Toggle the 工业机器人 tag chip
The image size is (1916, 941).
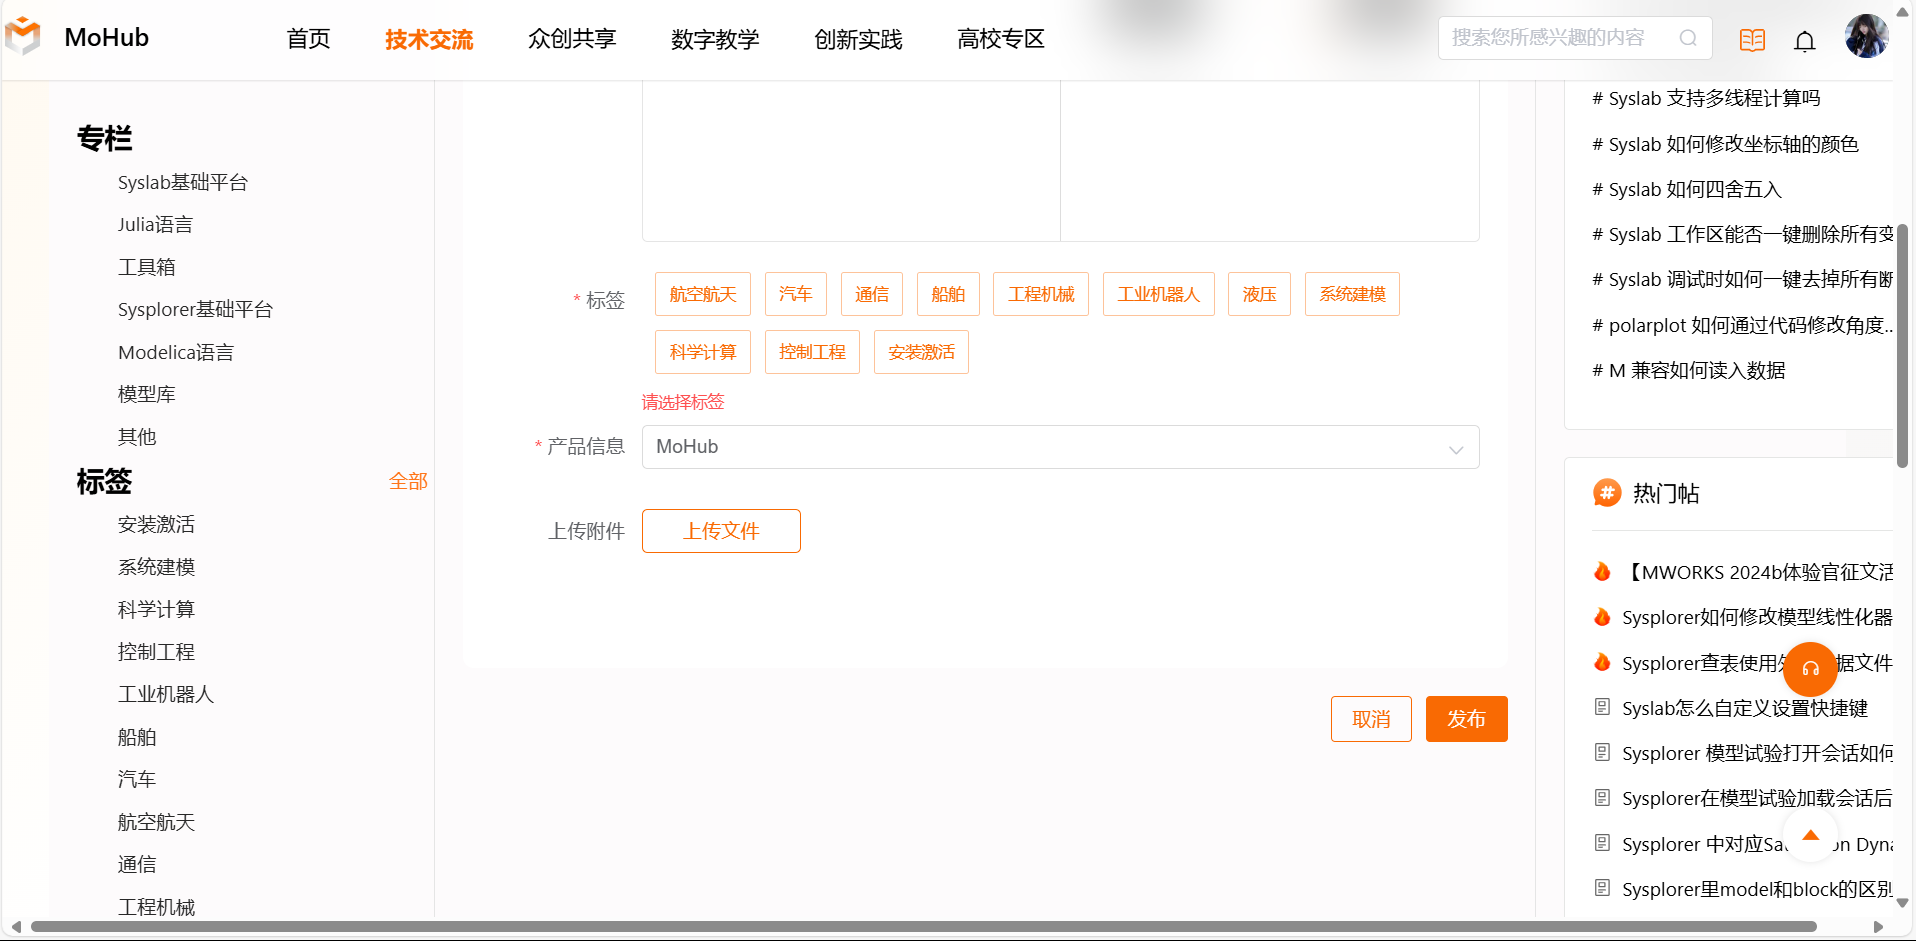(x=1159, y=294)
